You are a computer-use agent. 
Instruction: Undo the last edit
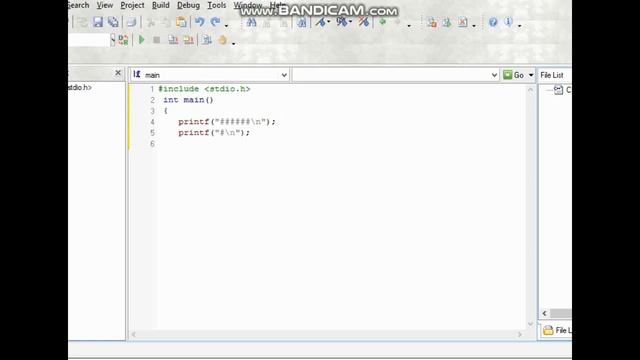(200, 22)
